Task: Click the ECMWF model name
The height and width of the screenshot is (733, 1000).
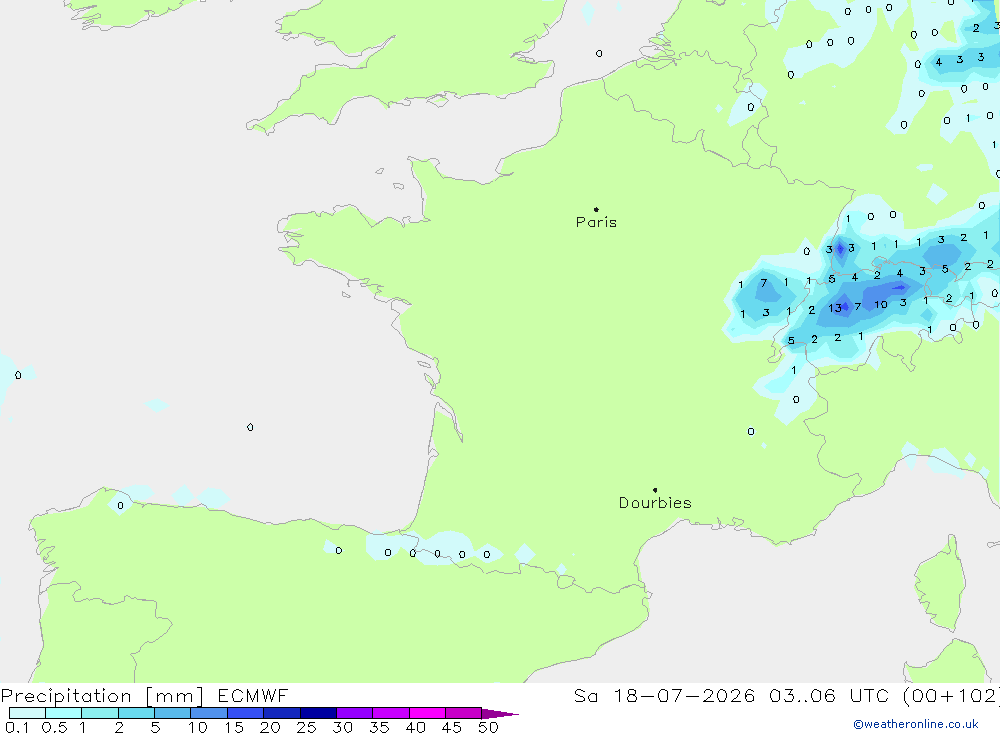Action: coord(253,695)
